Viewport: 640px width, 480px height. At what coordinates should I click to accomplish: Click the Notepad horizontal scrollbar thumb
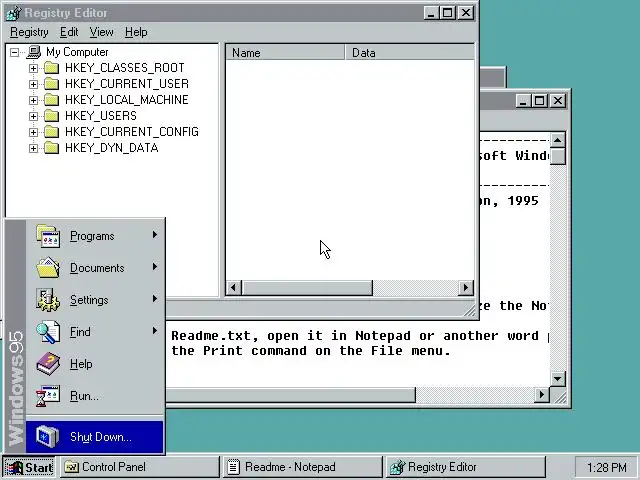click(x=291, y=395)
